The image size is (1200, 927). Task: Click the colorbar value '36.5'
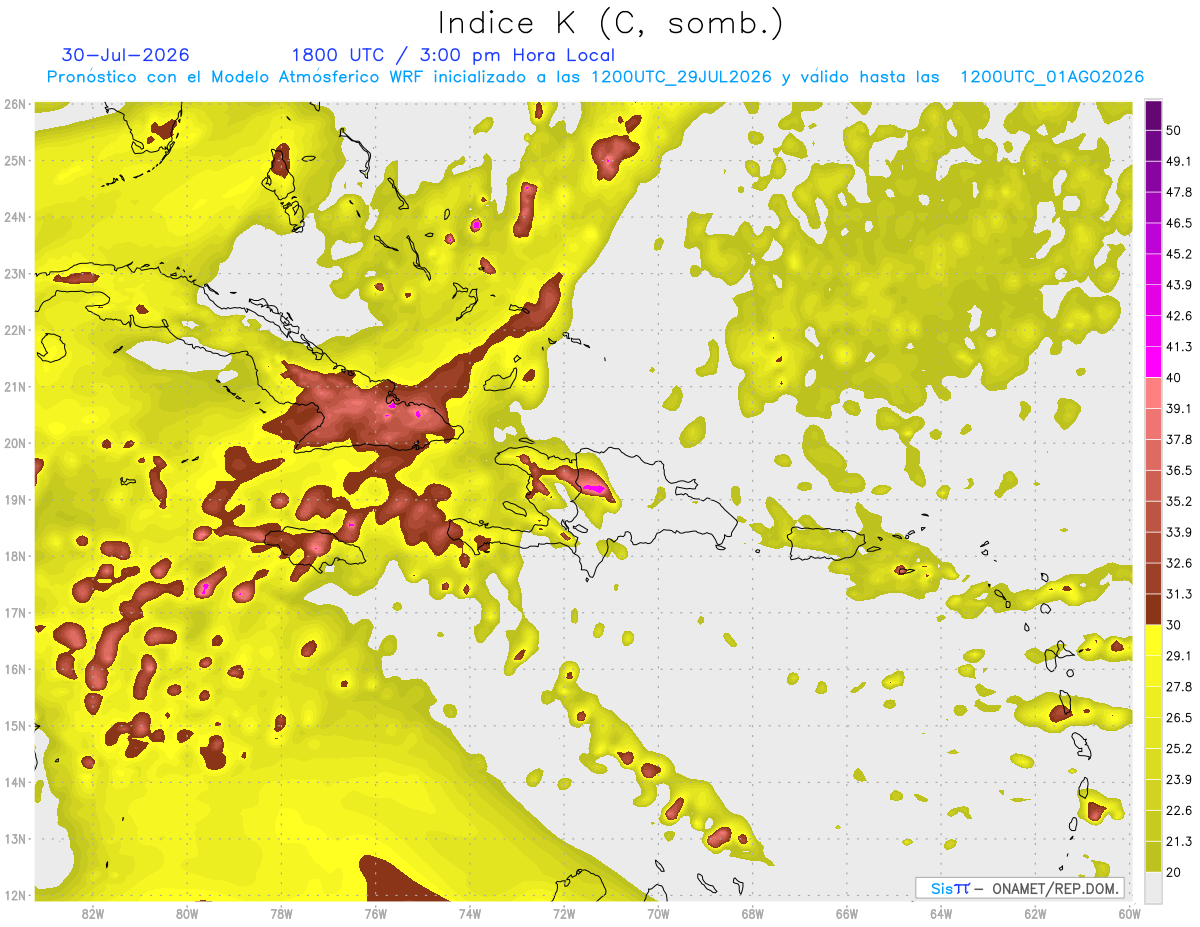tap(1178, 470)
